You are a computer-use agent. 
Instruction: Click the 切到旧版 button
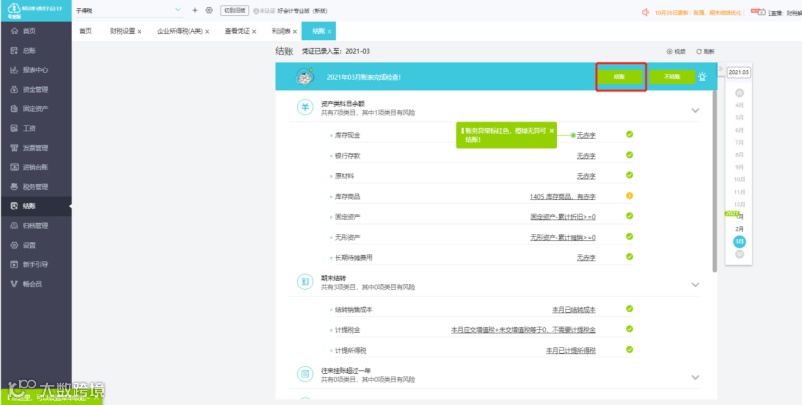pos(235,10)
